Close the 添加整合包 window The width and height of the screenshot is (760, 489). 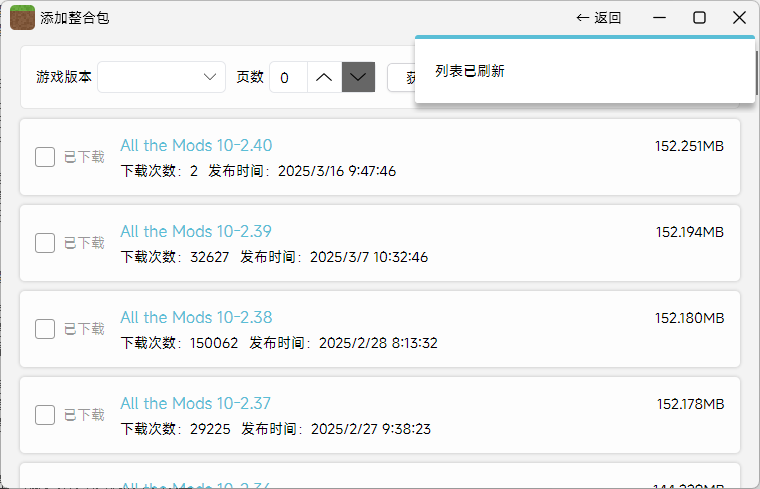click(739, 17)
